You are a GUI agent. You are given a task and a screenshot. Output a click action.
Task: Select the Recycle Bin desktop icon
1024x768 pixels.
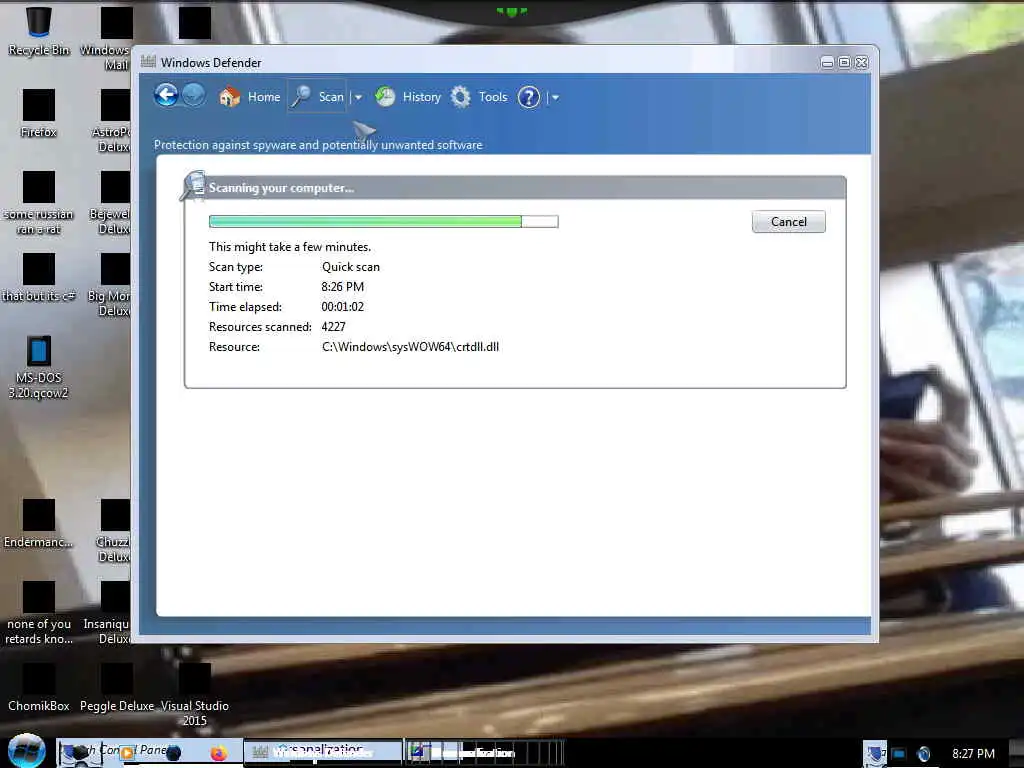39,31
